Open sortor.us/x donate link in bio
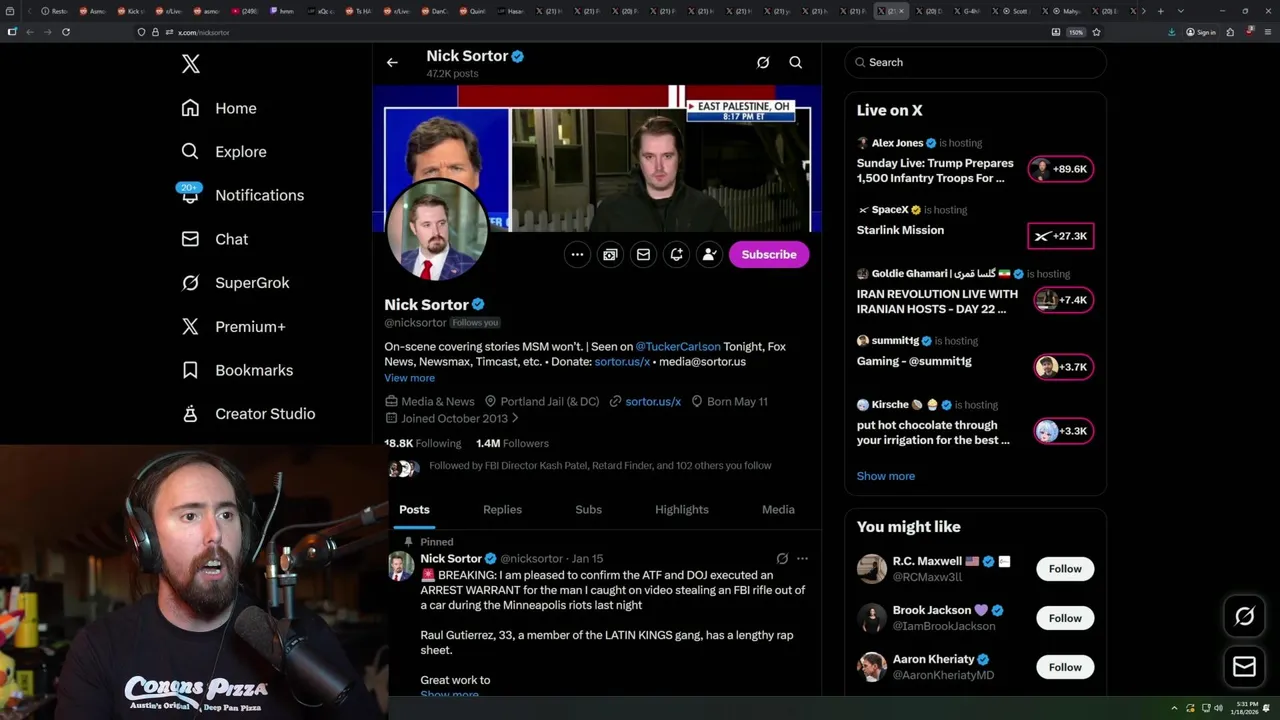 point(622,361)
